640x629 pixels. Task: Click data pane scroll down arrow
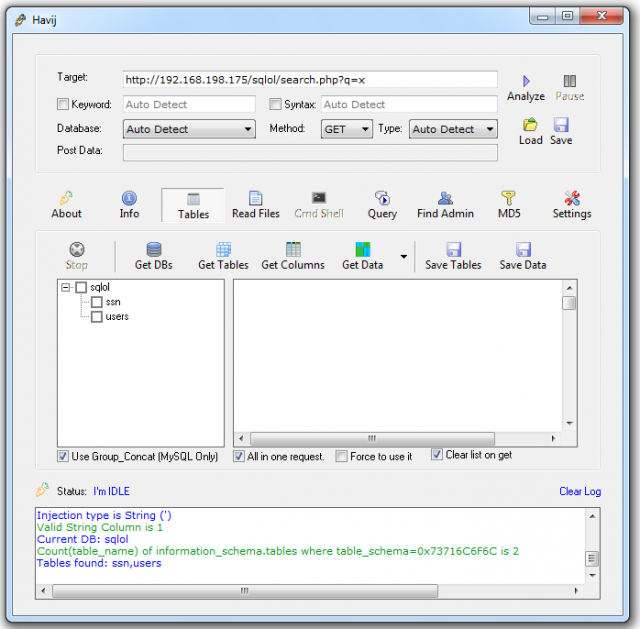[x=569, y=423]
